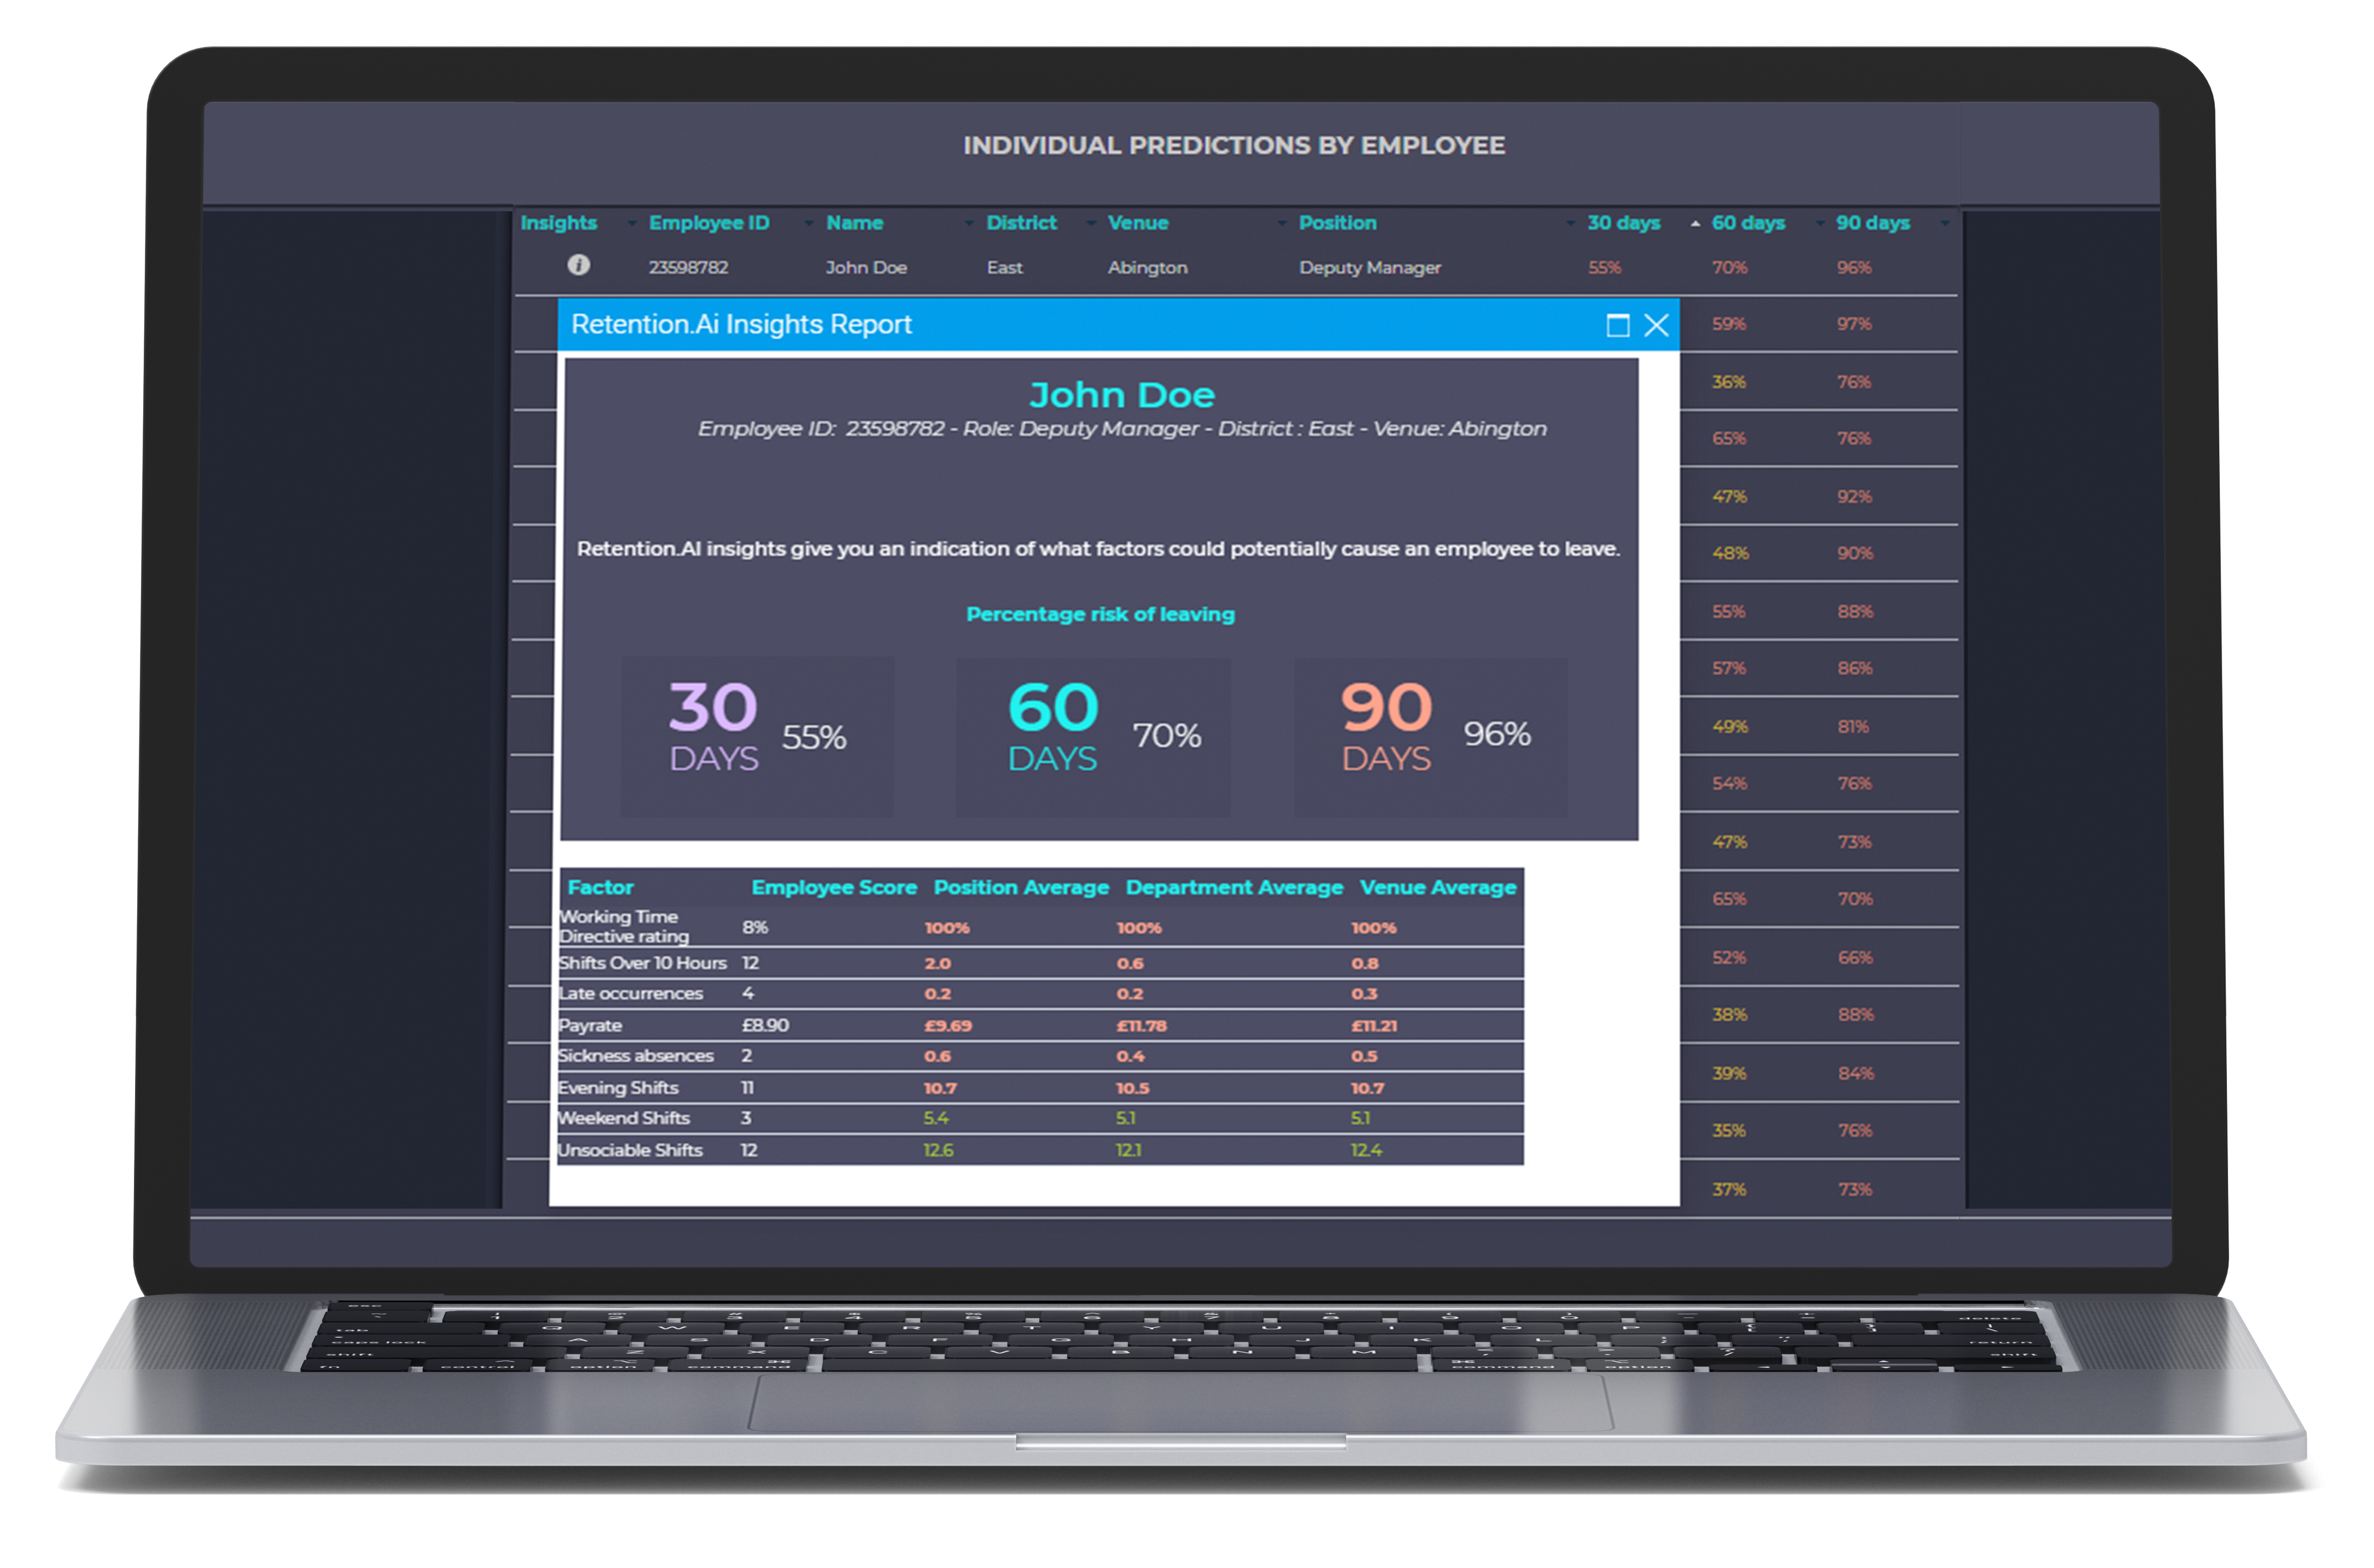
Task: Click the 60 days column header
Action: 1747,223
